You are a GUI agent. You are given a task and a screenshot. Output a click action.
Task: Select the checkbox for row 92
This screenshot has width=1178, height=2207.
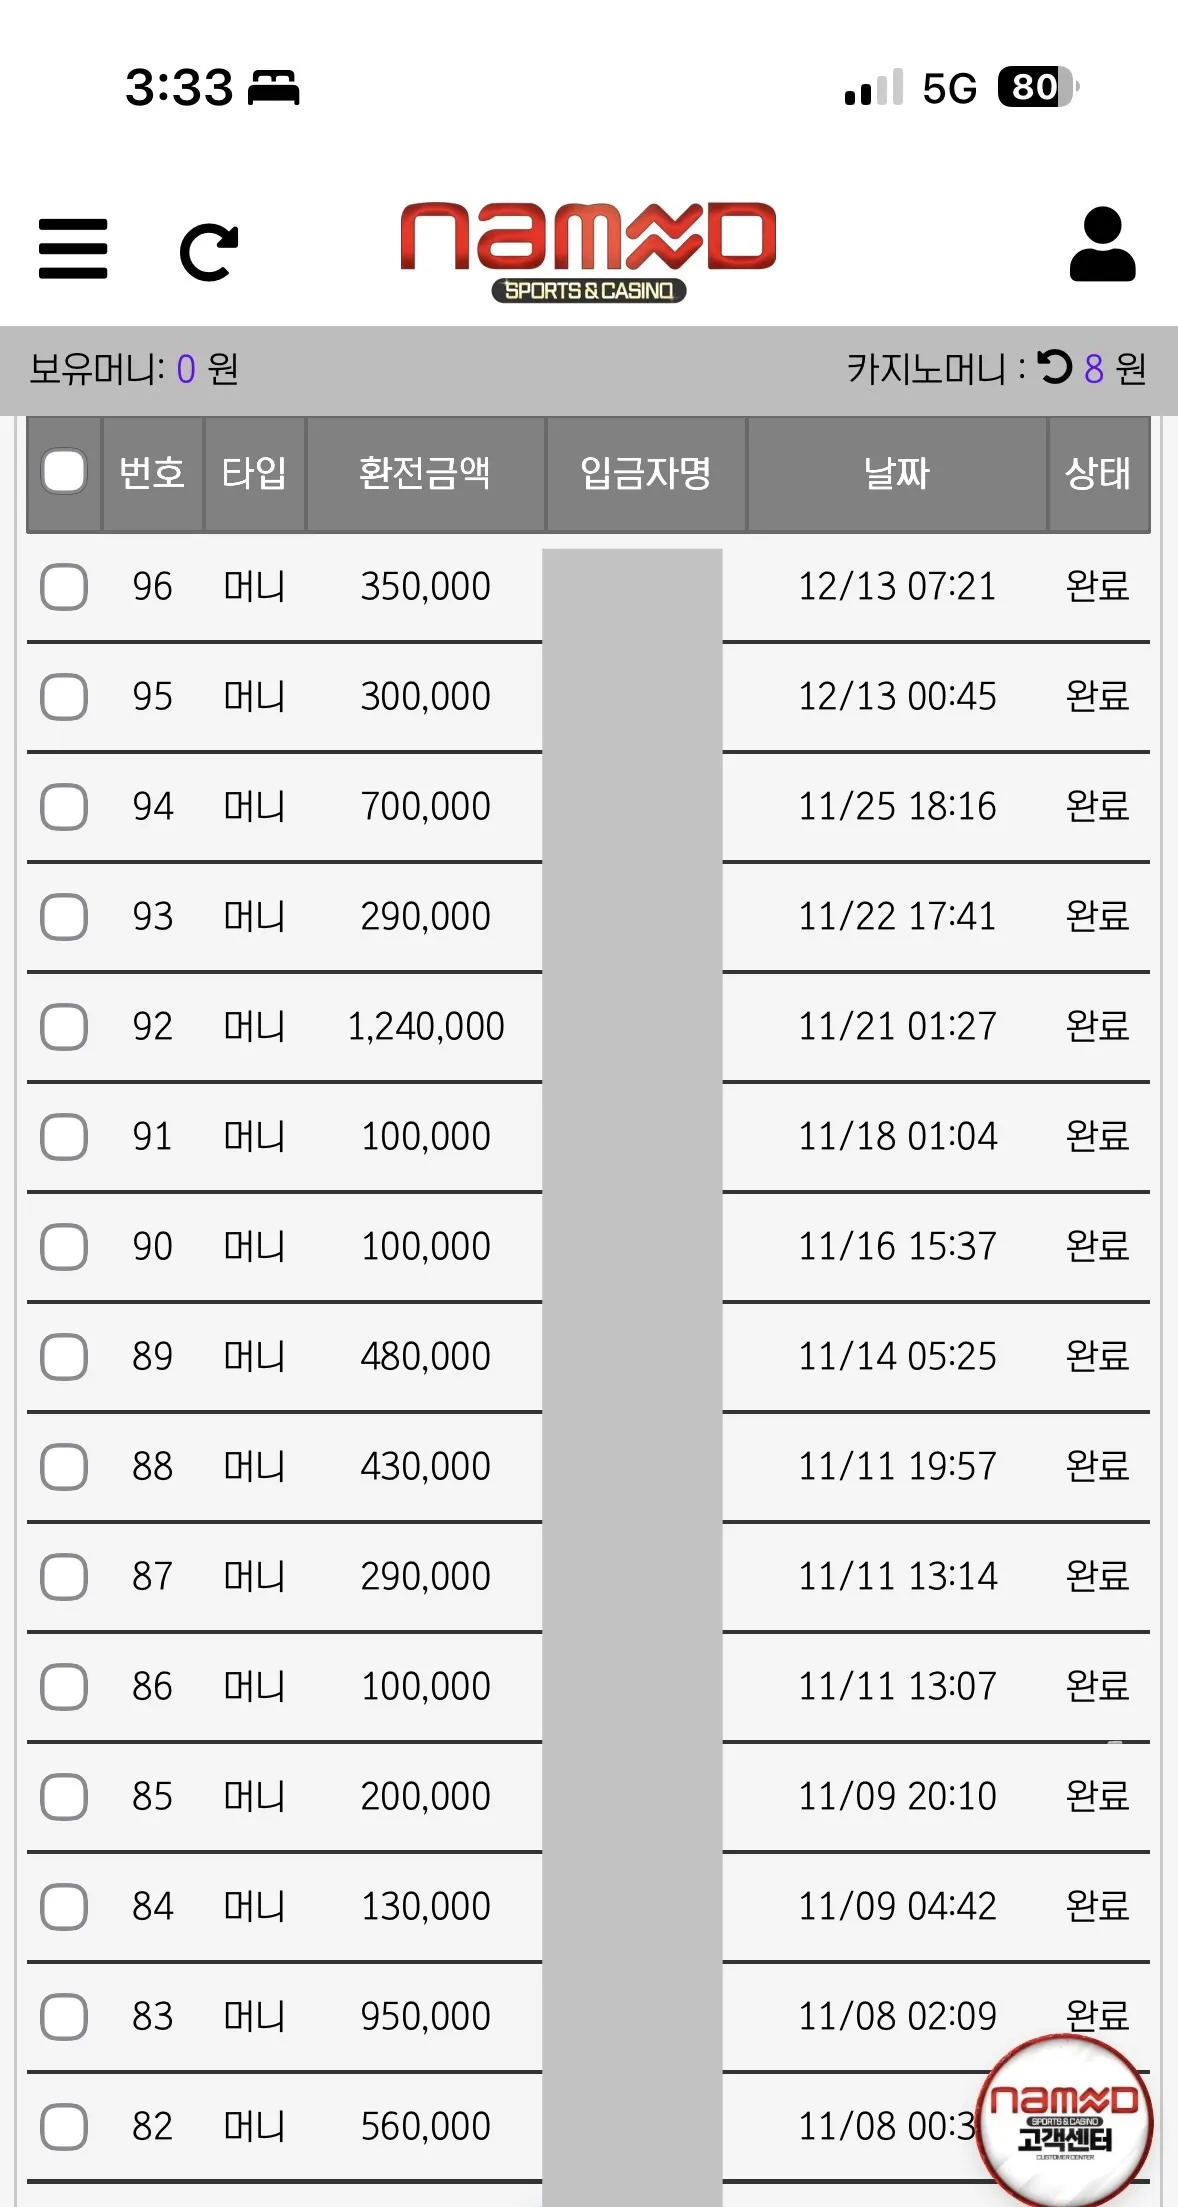pyautogui.click(x=64, y=1026)
